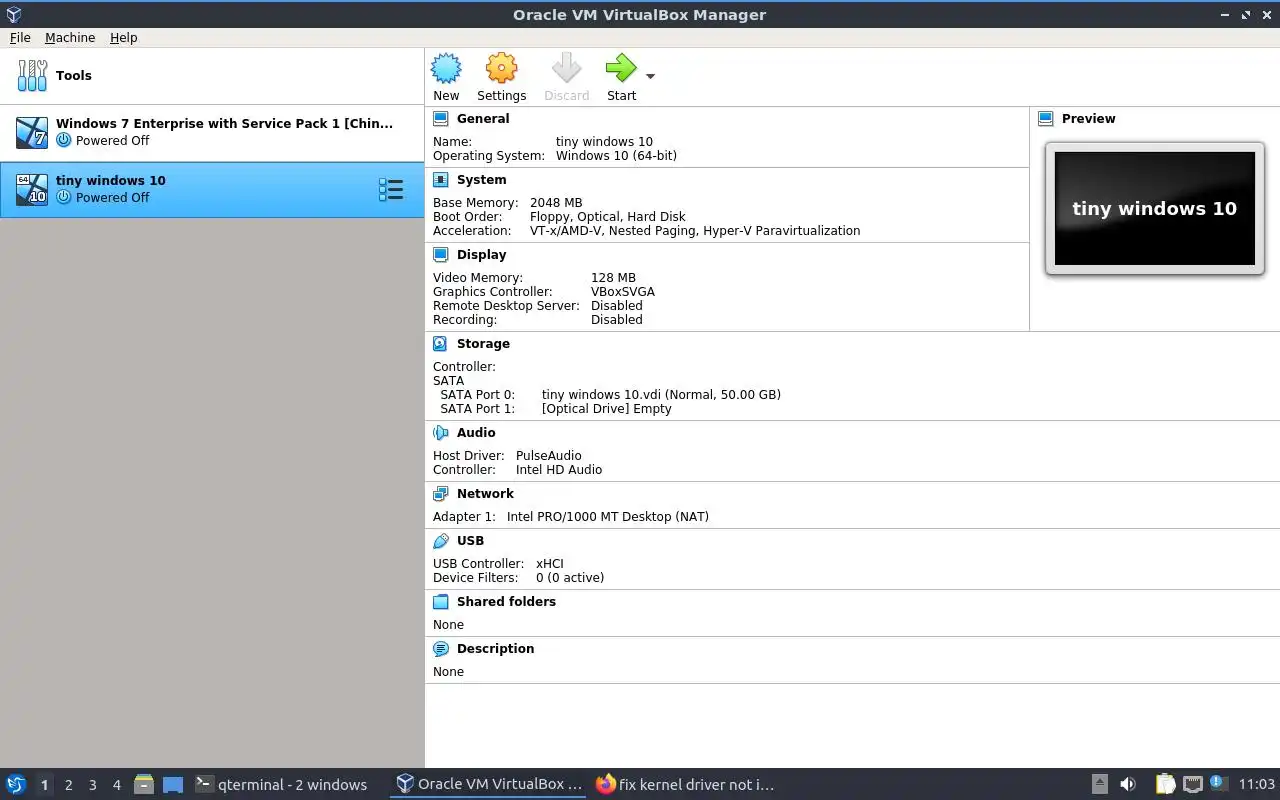Click the Description section speech bubble icon

pos(441,649)
